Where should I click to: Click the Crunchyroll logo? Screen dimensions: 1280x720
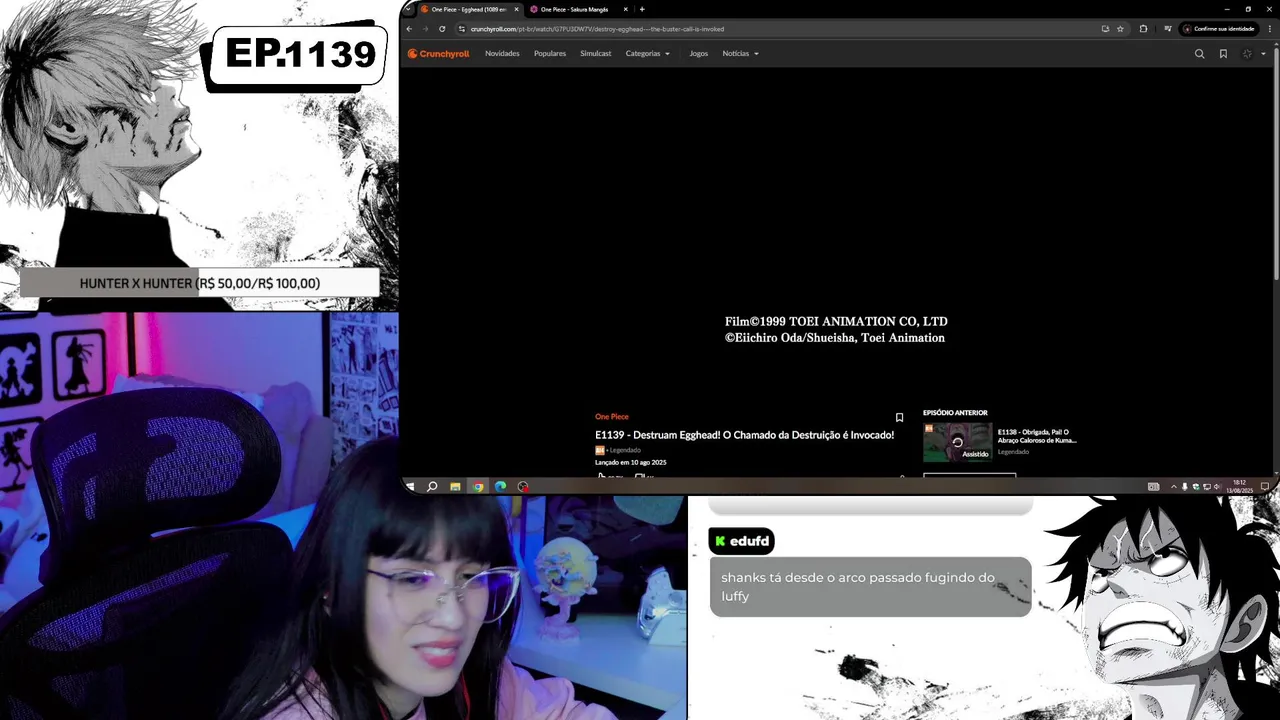438,54
